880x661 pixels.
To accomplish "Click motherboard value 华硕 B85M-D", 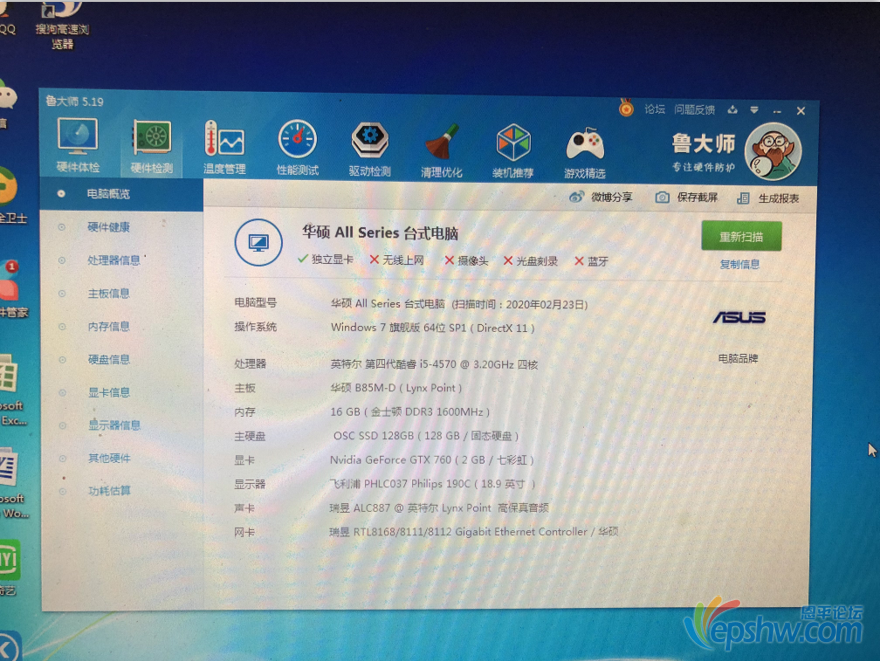I will tap(396, 388).
